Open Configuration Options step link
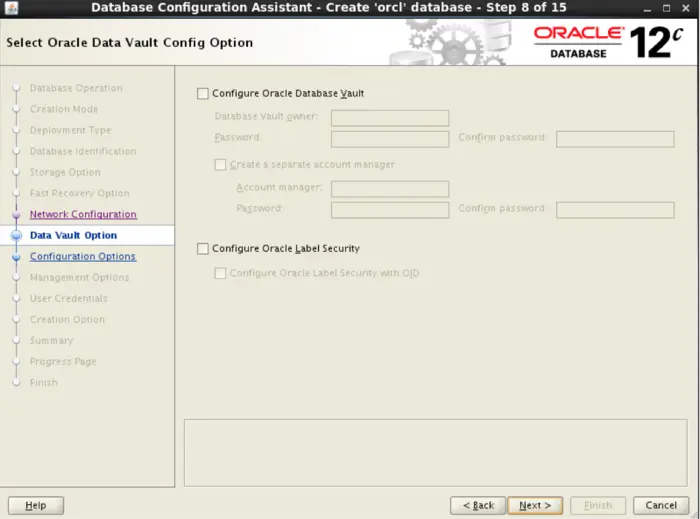The height and width of the screenshot is (519, 700). coord(83,257)
